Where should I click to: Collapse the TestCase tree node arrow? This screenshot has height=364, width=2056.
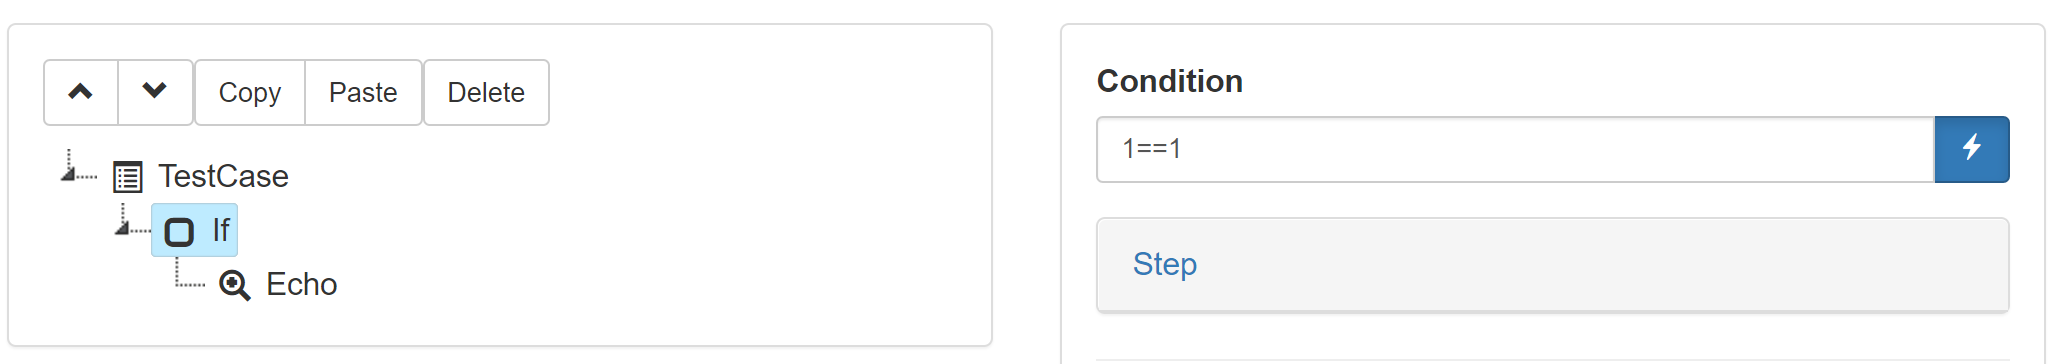(70, 168)
